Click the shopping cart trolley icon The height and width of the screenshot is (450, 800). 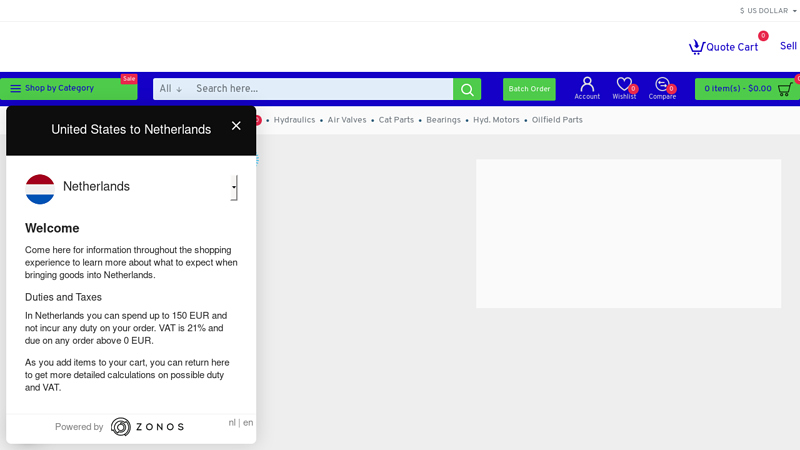pyautogui.click(x=785, y=89)
